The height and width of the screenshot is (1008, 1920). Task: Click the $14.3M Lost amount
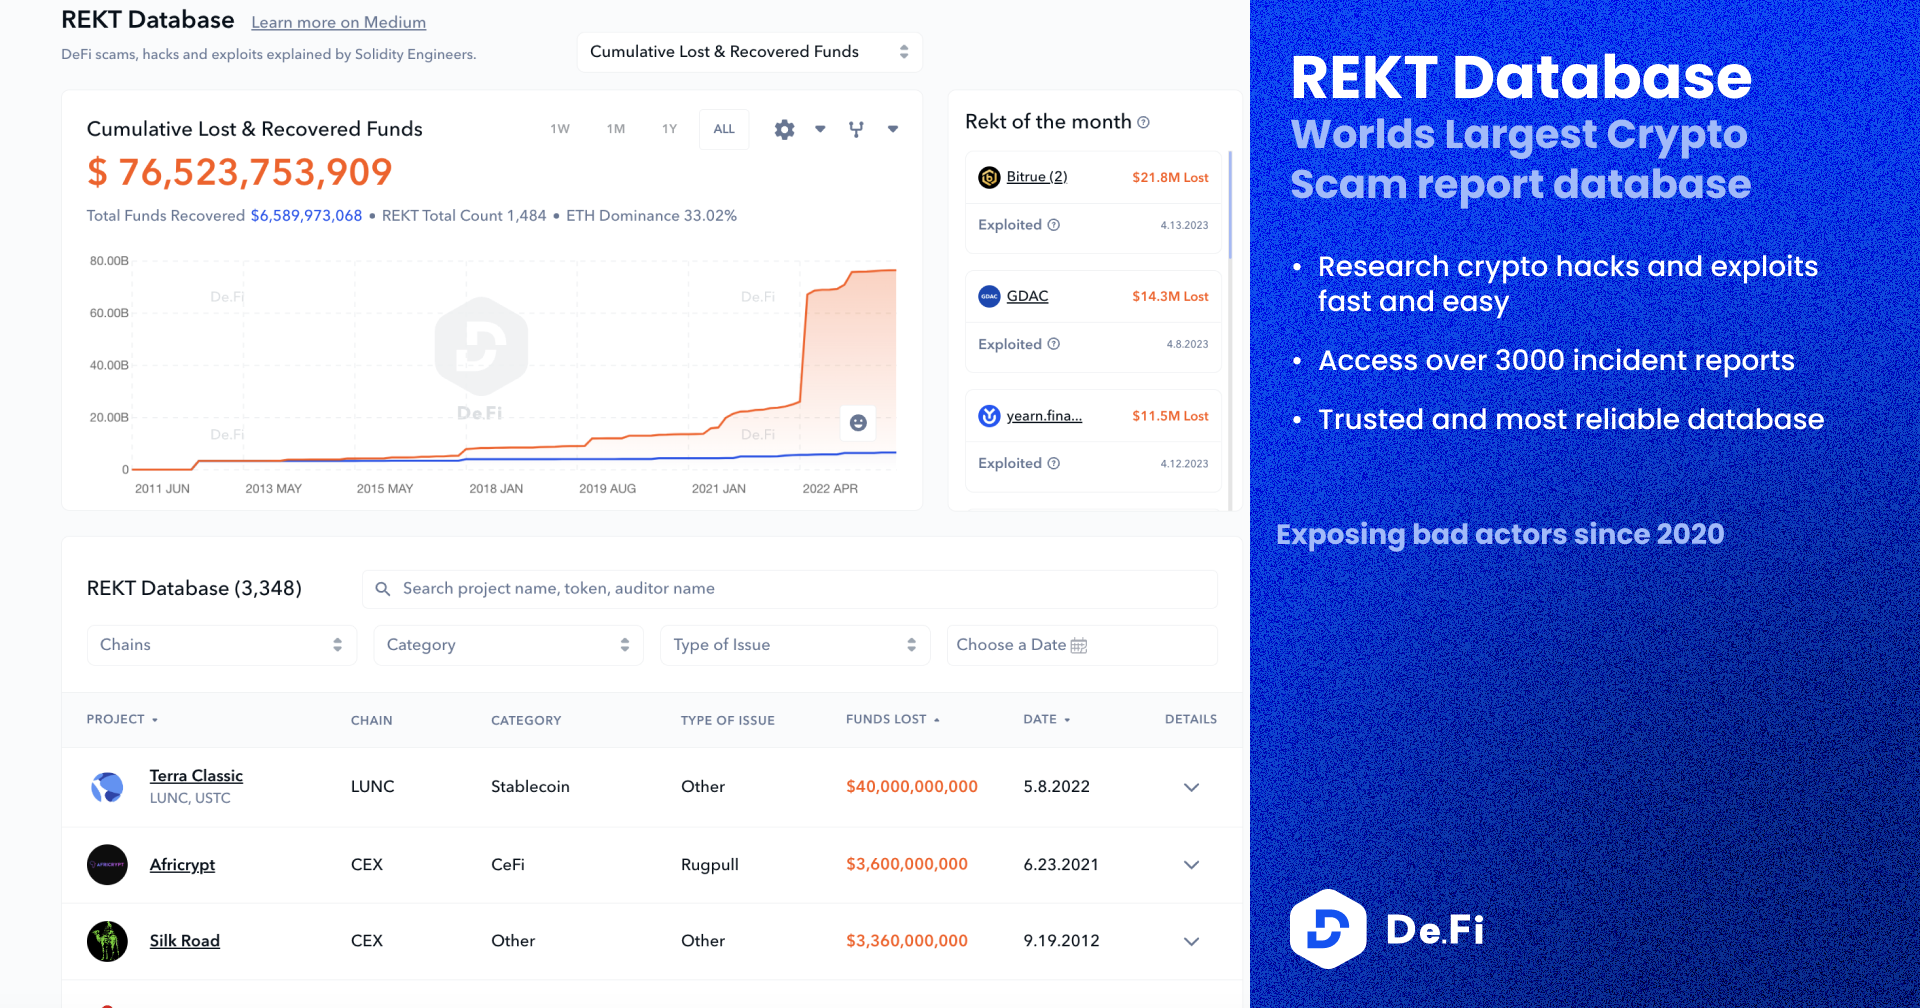point(1170,297)
